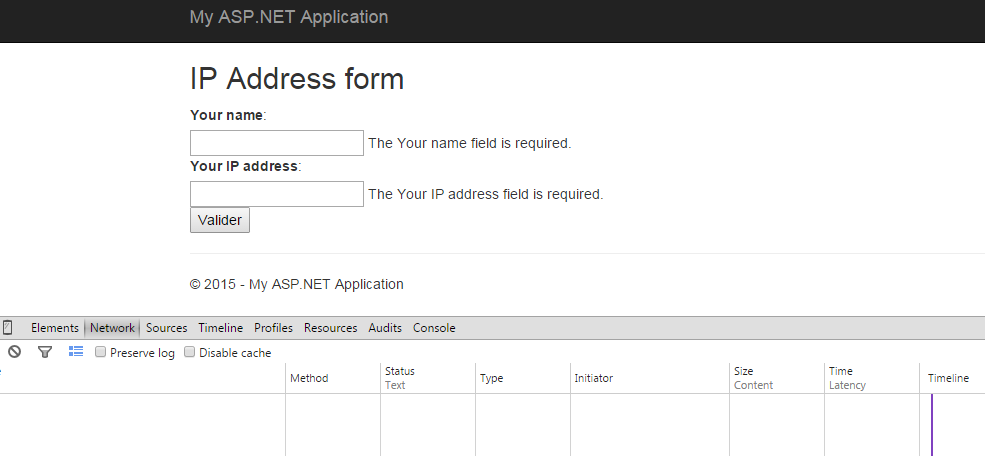Viewport: 985px width, 456px height.
Task: Open the network filter funnel icon
Action: coord(45,352)
